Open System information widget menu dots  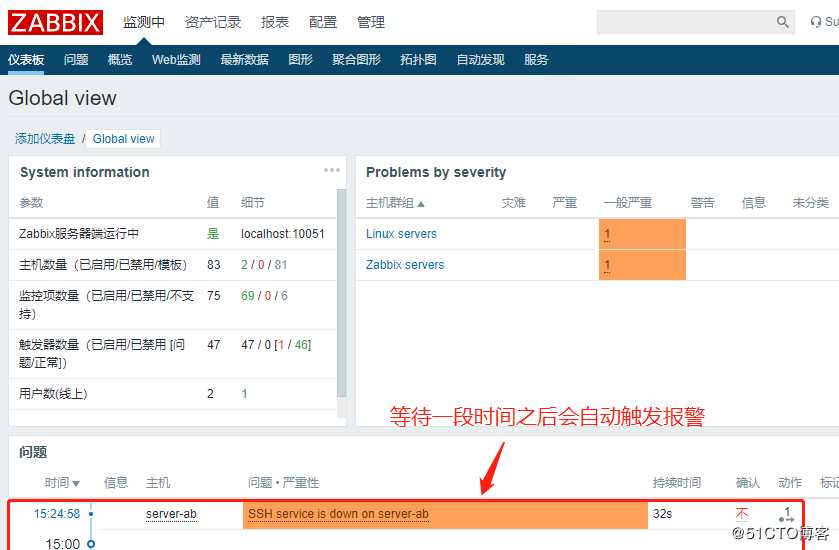(332, 170)
